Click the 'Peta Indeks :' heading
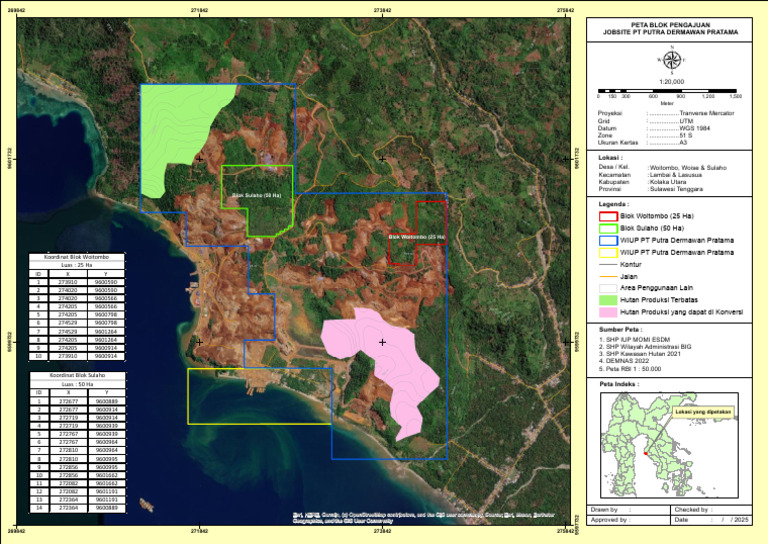Screen dimensions: 768x544 point(619,384)
